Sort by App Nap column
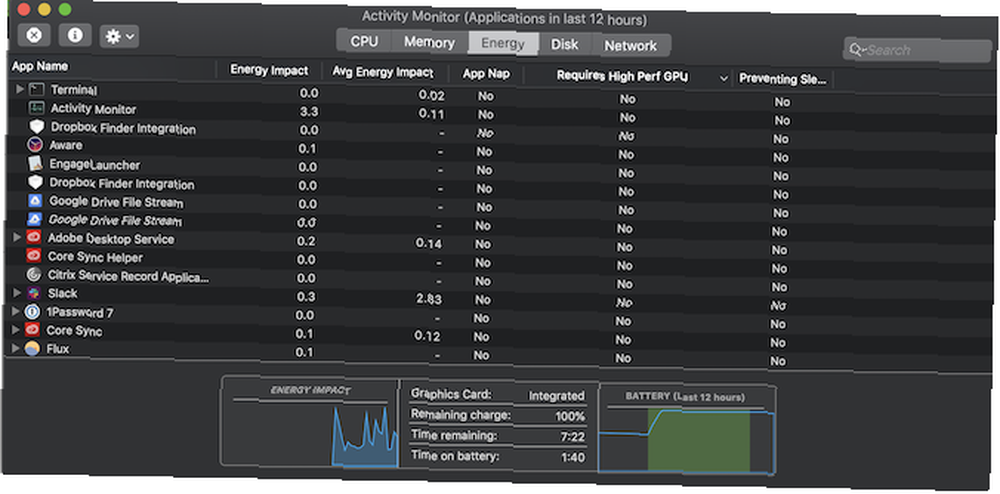Viewport: 1000px width, 494px height. coord(487,74)
